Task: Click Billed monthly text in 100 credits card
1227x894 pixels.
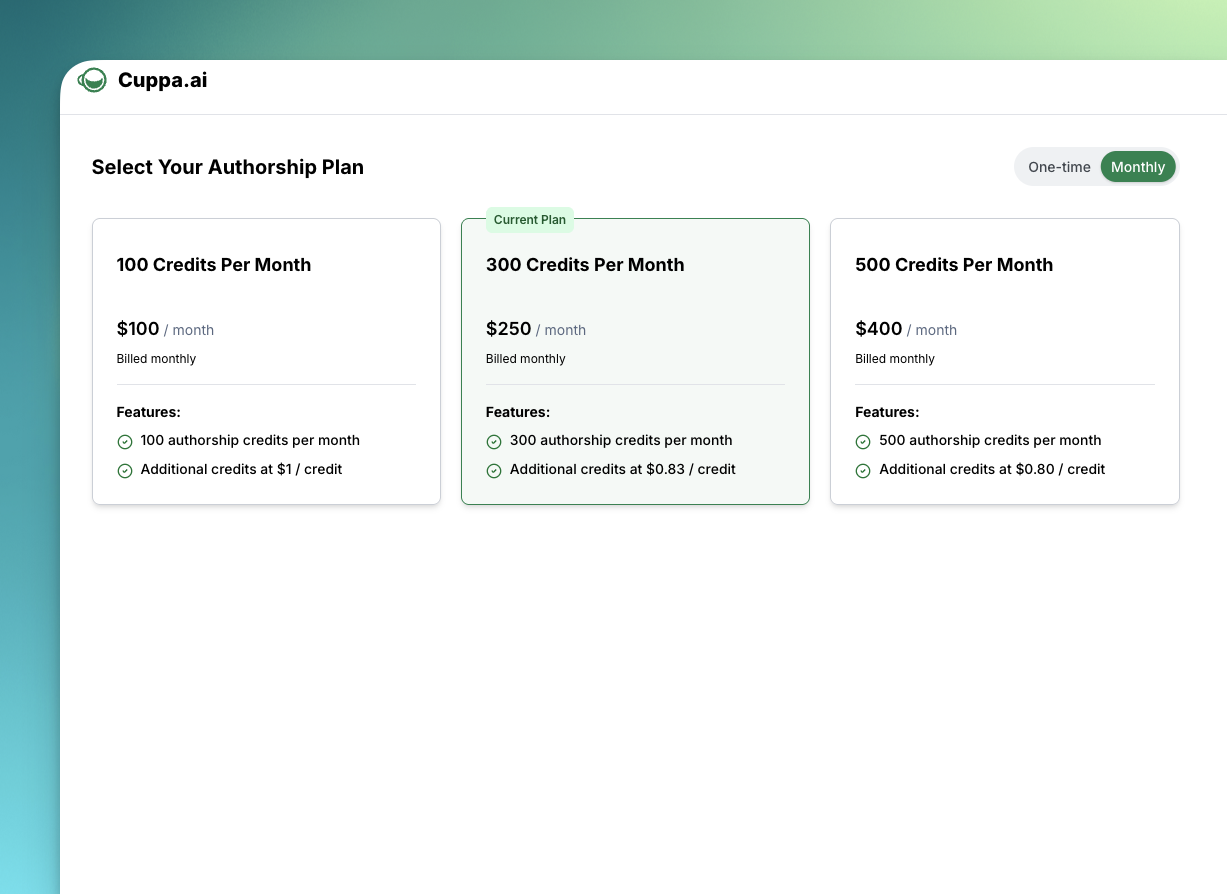Action: click(156, 359)
